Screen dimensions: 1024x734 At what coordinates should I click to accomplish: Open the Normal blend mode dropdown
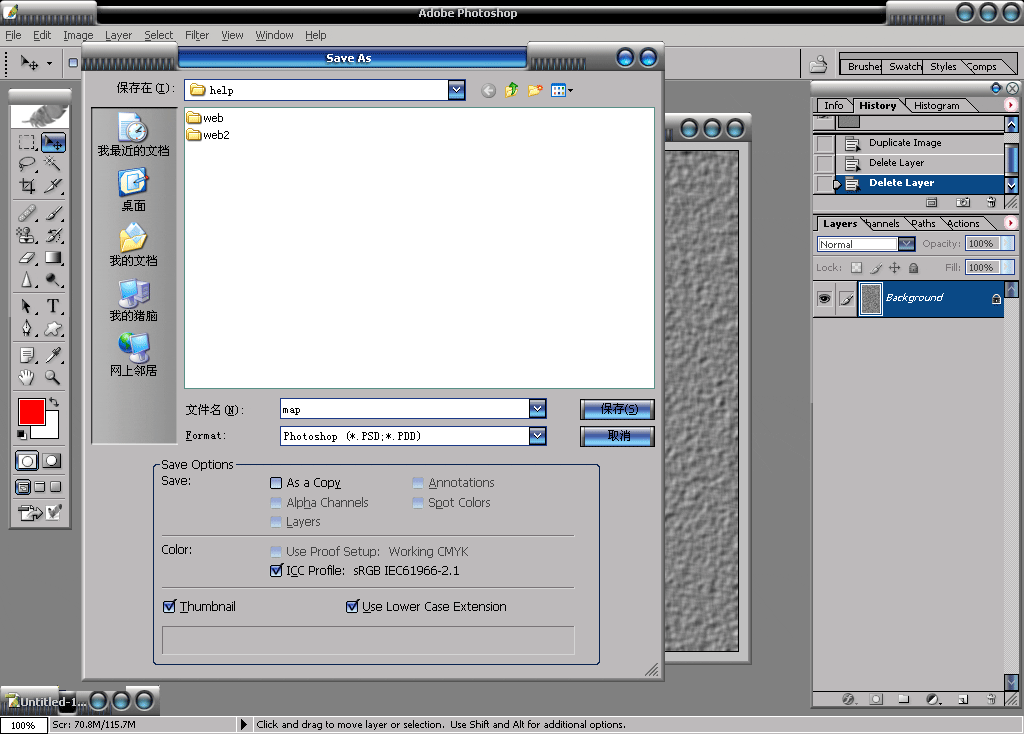[906, 244]
